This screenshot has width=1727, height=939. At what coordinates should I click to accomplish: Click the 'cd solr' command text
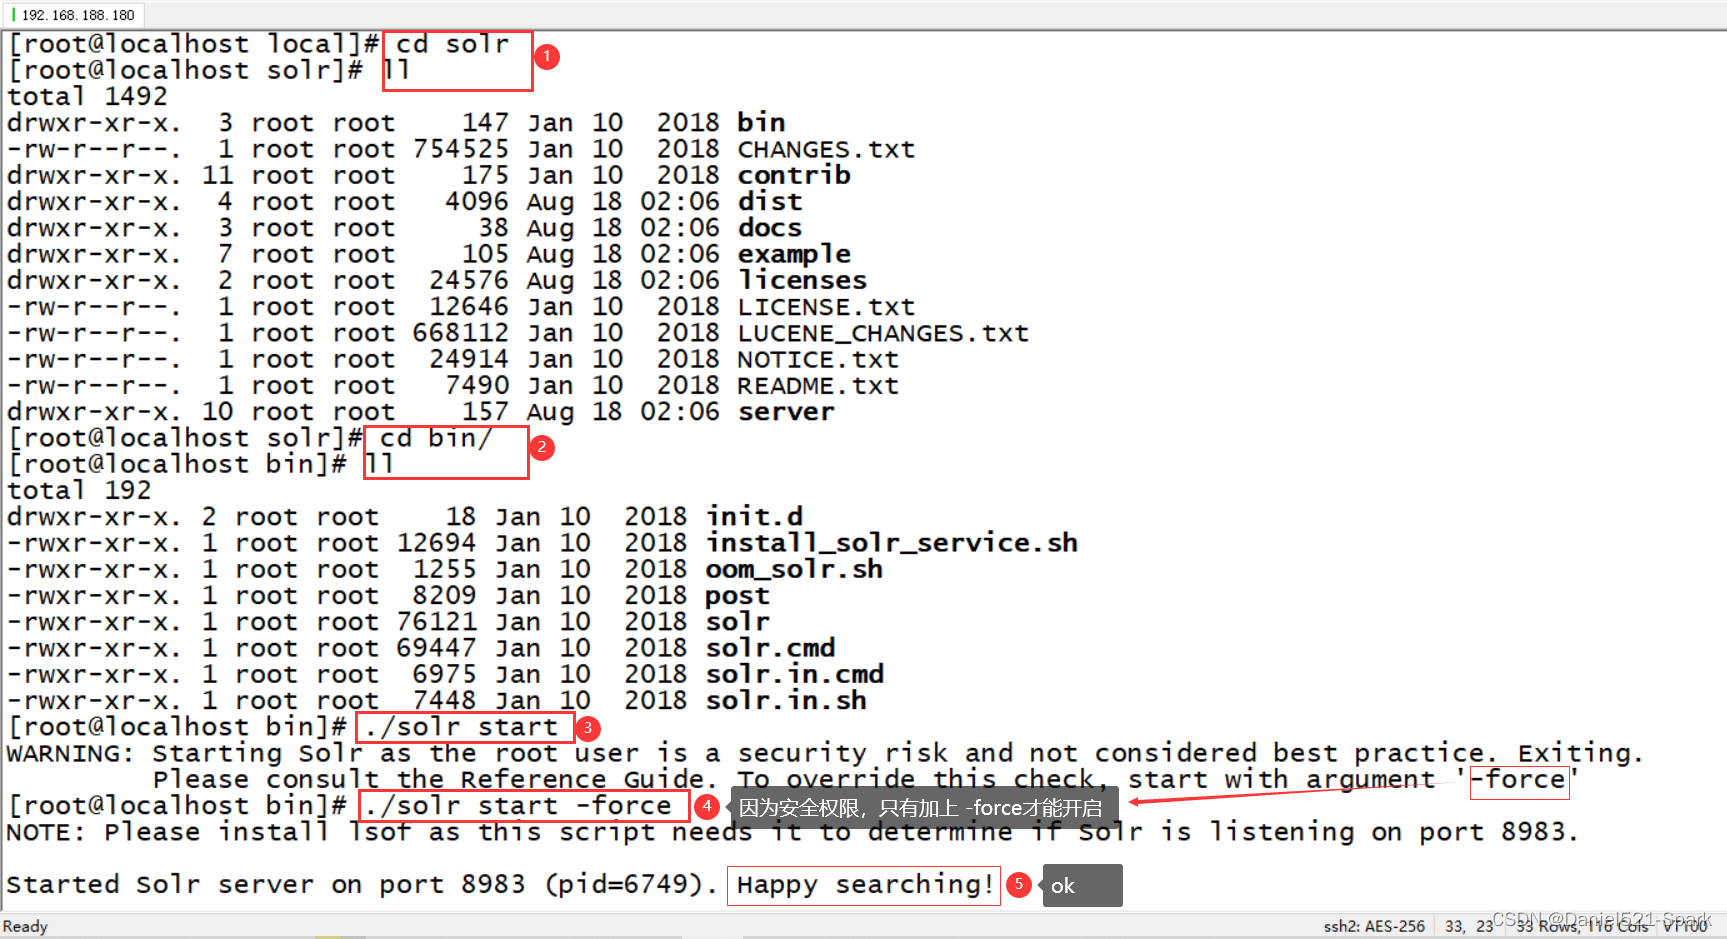click(452, 44)
